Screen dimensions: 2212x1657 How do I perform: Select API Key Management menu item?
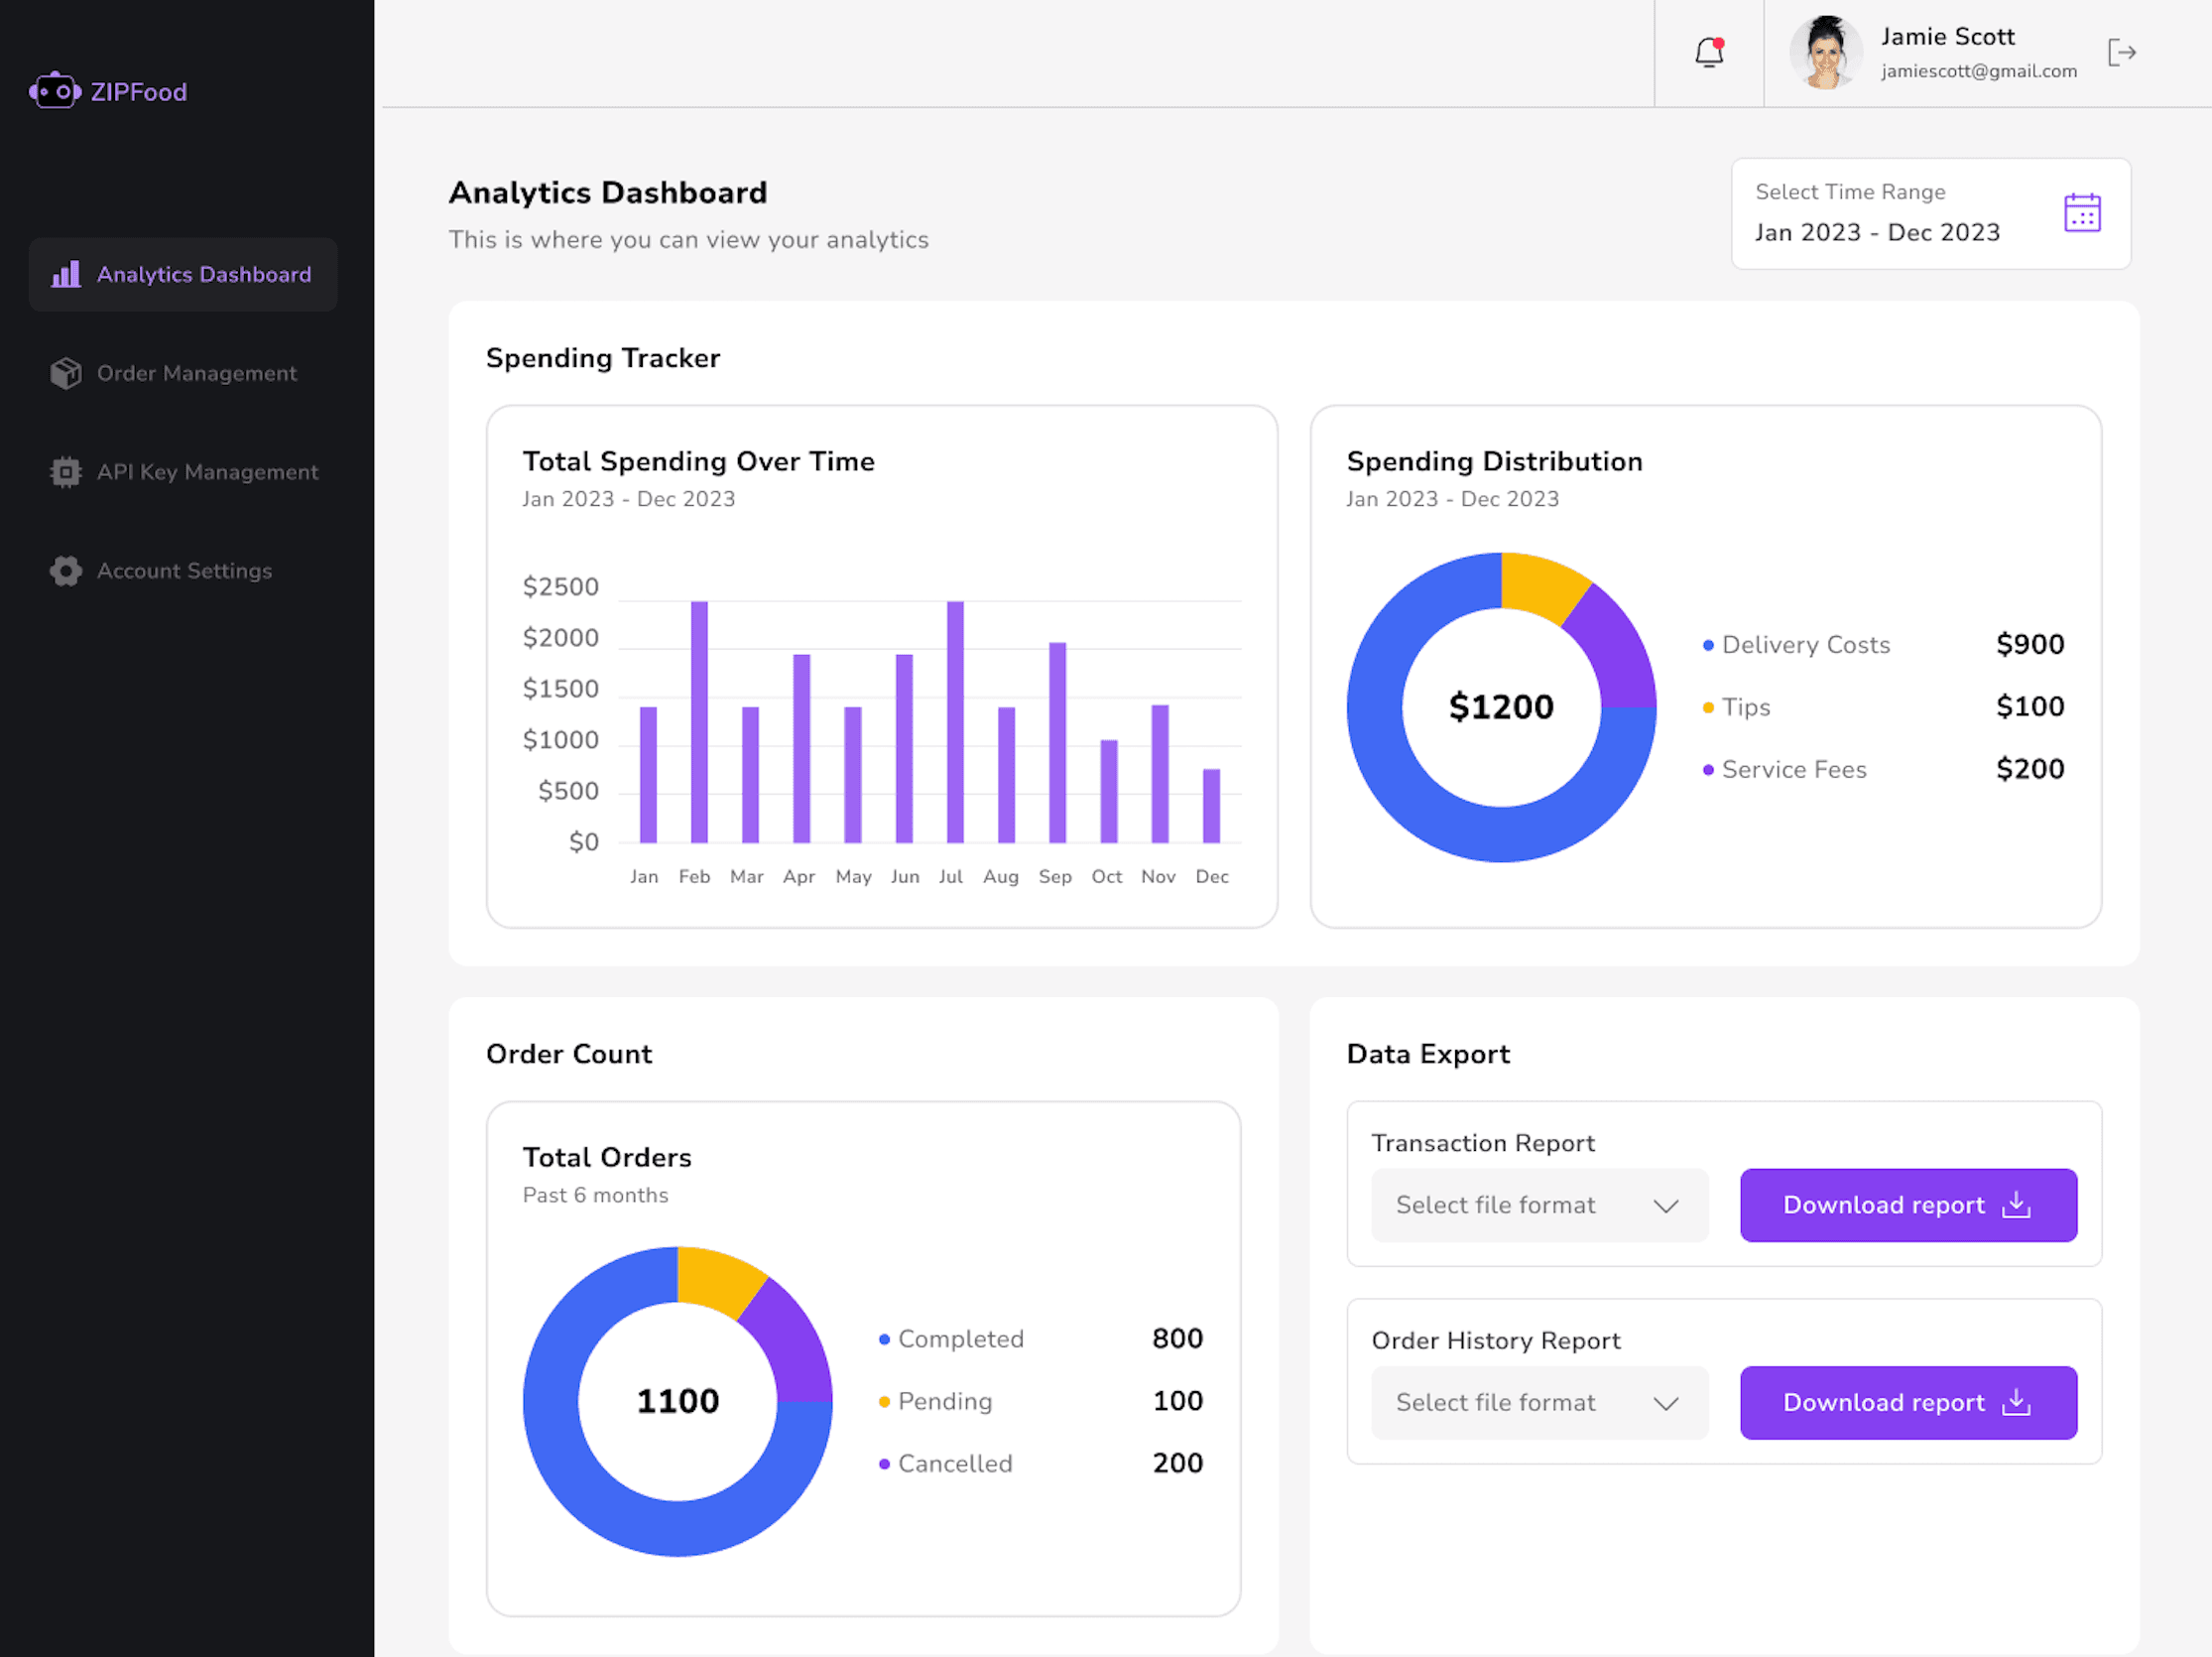[x=207, y=472]
